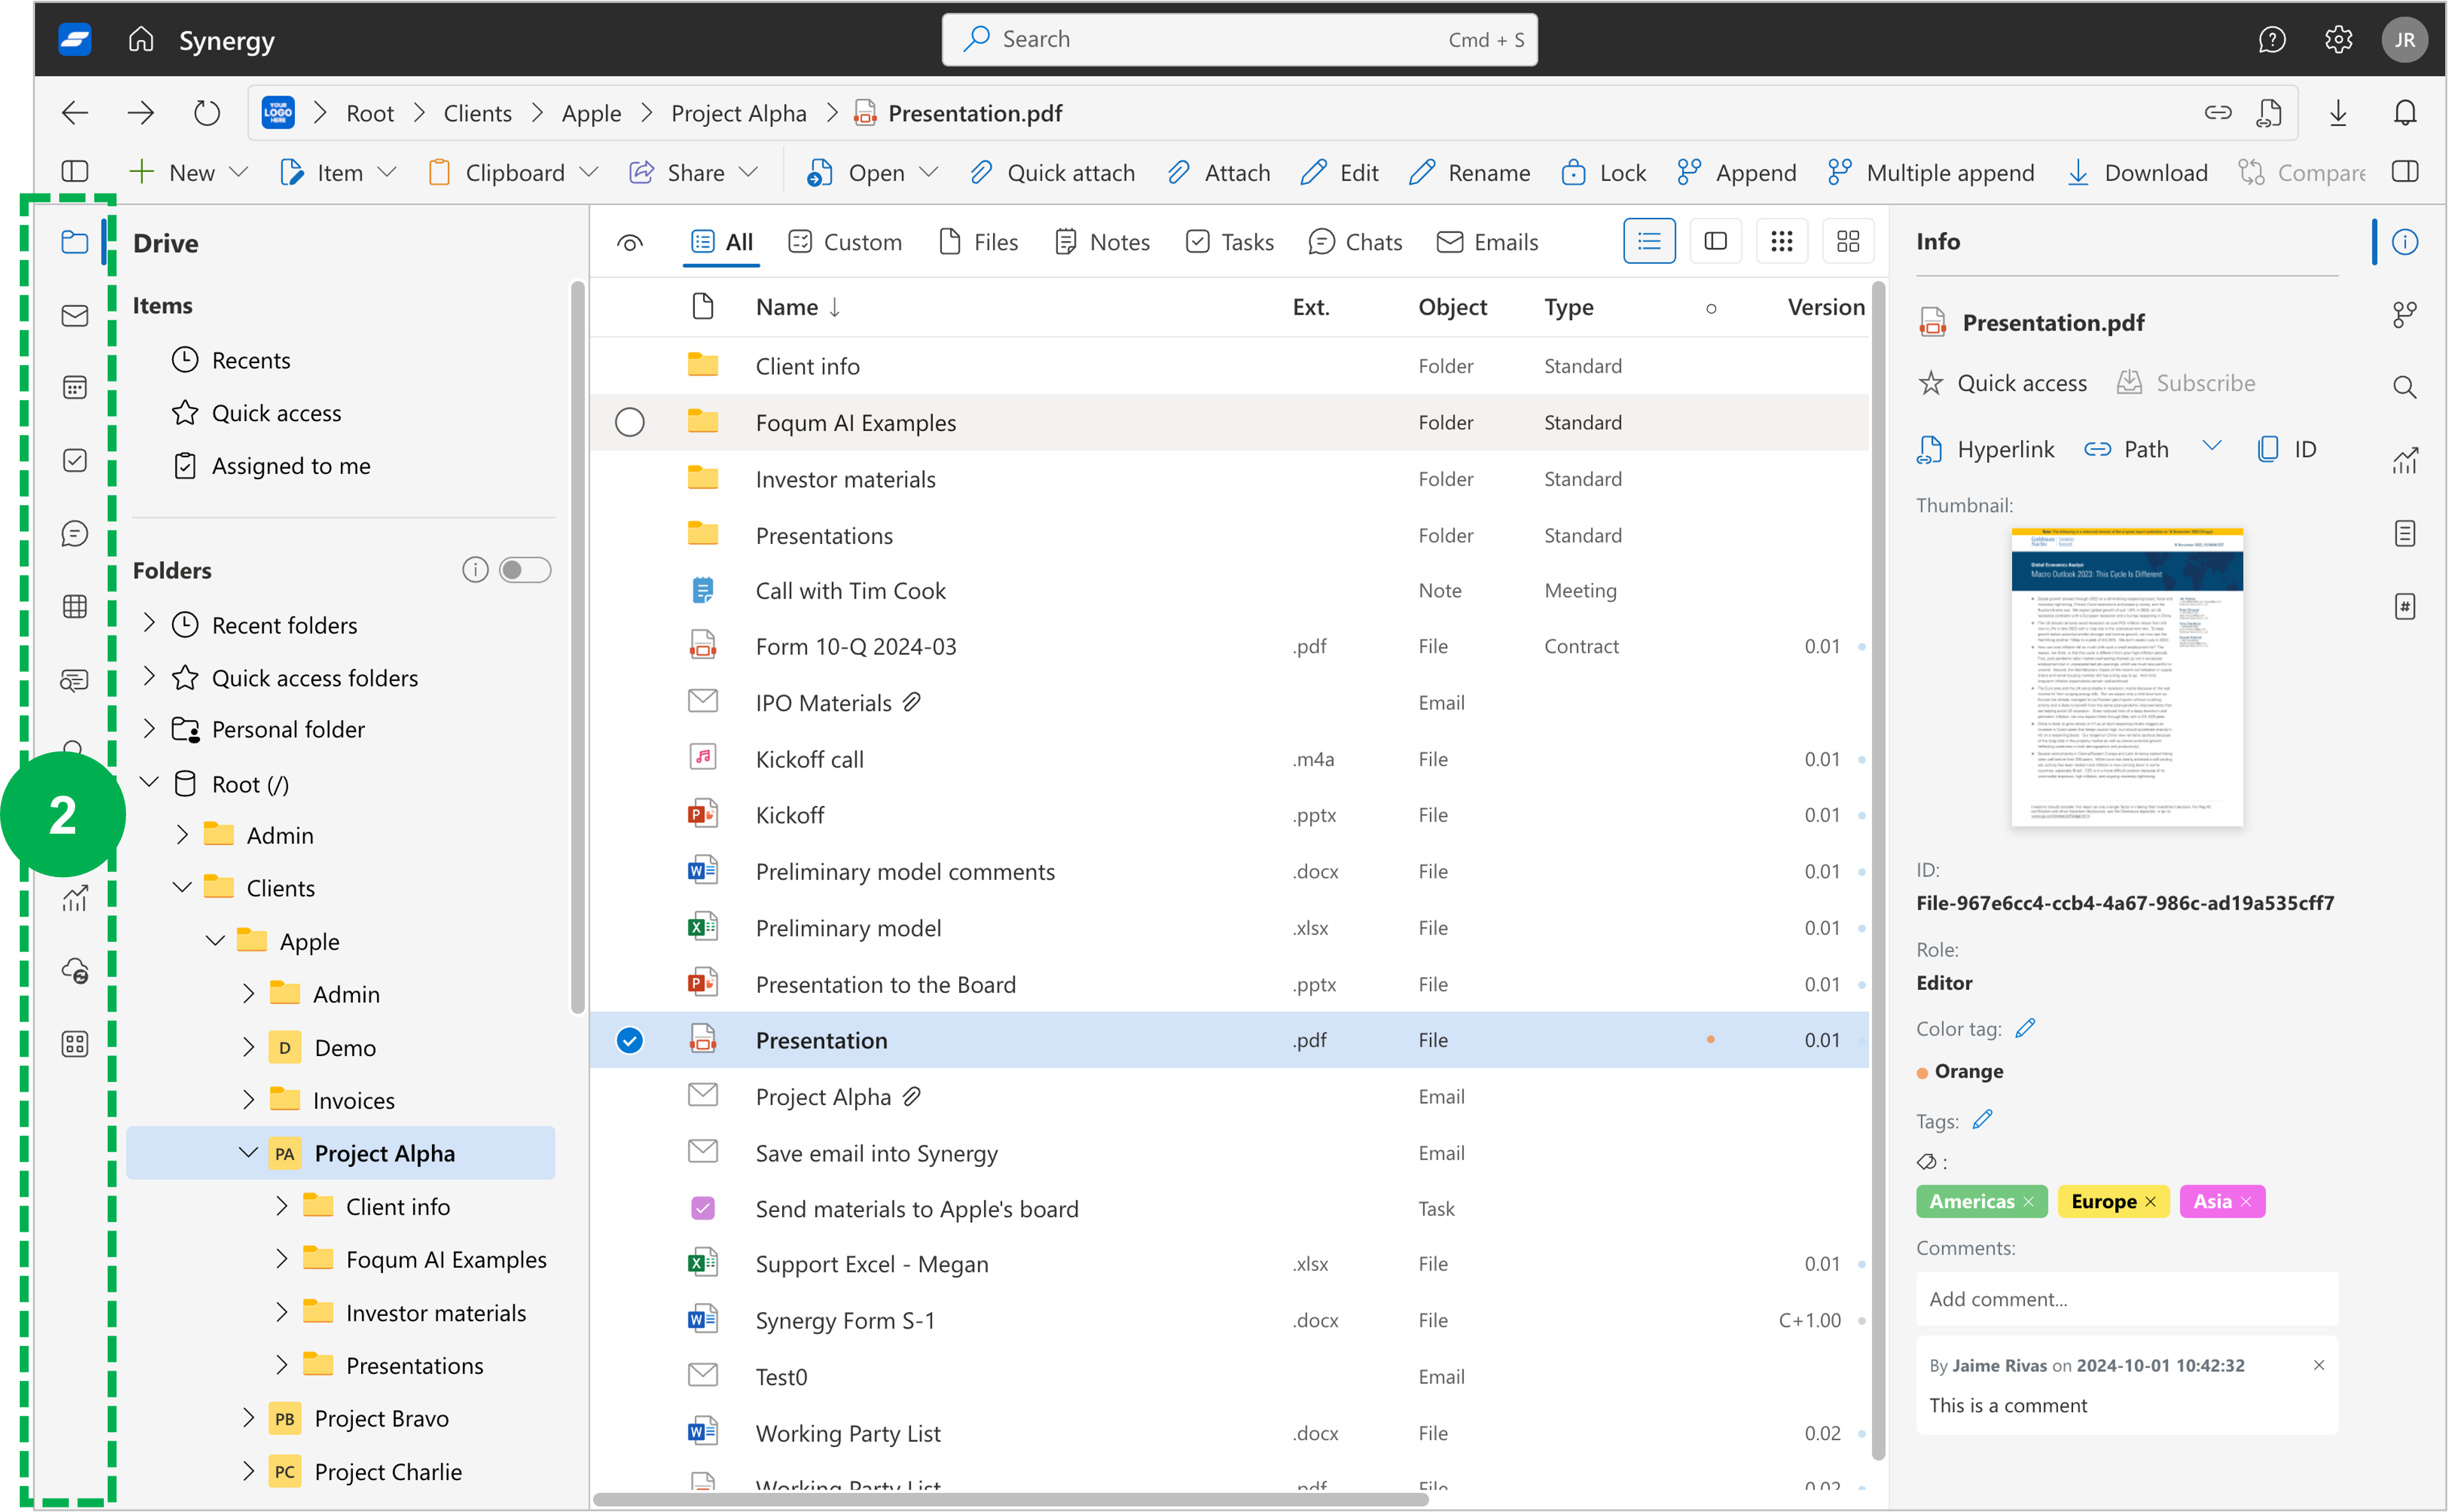Click the Lock button
Viewport: 2449px width, 1512px height.
(x=1603, y=173)
